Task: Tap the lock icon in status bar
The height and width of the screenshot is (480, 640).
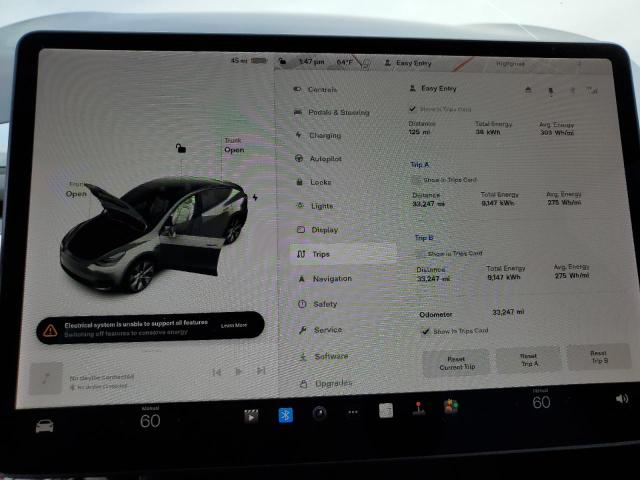Action: click(x=282, y=61)
